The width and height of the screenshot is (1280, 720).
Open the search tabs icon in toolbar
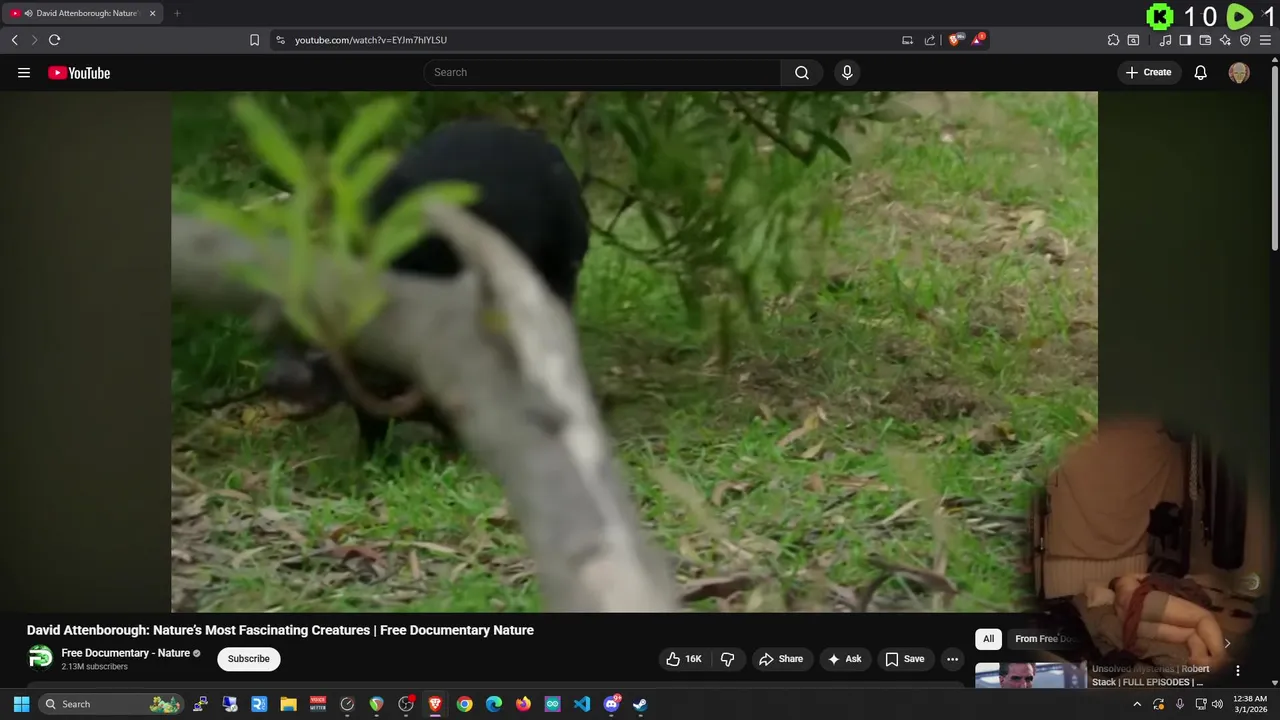[1133, 40]
